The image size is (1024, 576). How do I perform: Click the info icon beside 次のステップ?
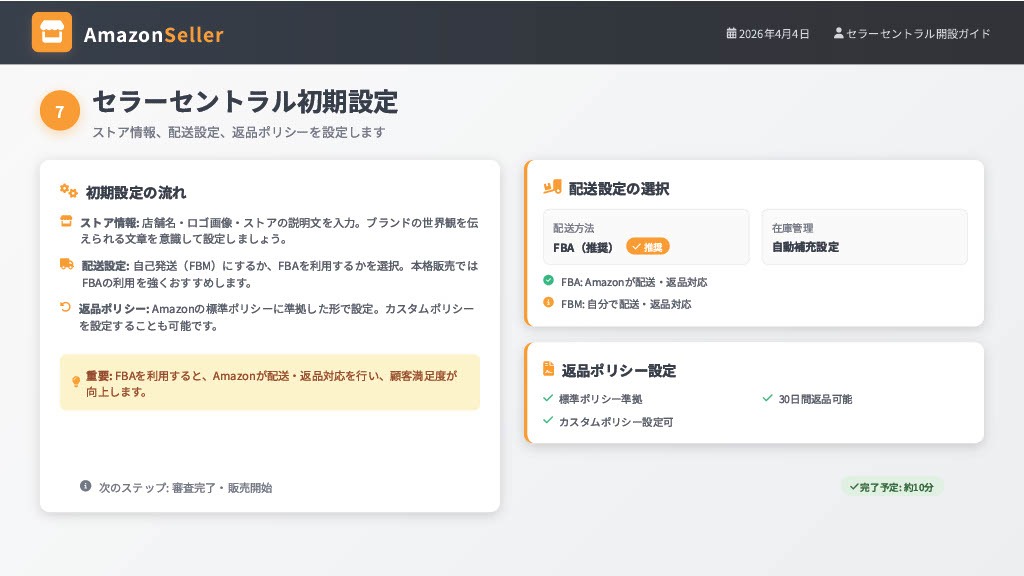(86, 486)
